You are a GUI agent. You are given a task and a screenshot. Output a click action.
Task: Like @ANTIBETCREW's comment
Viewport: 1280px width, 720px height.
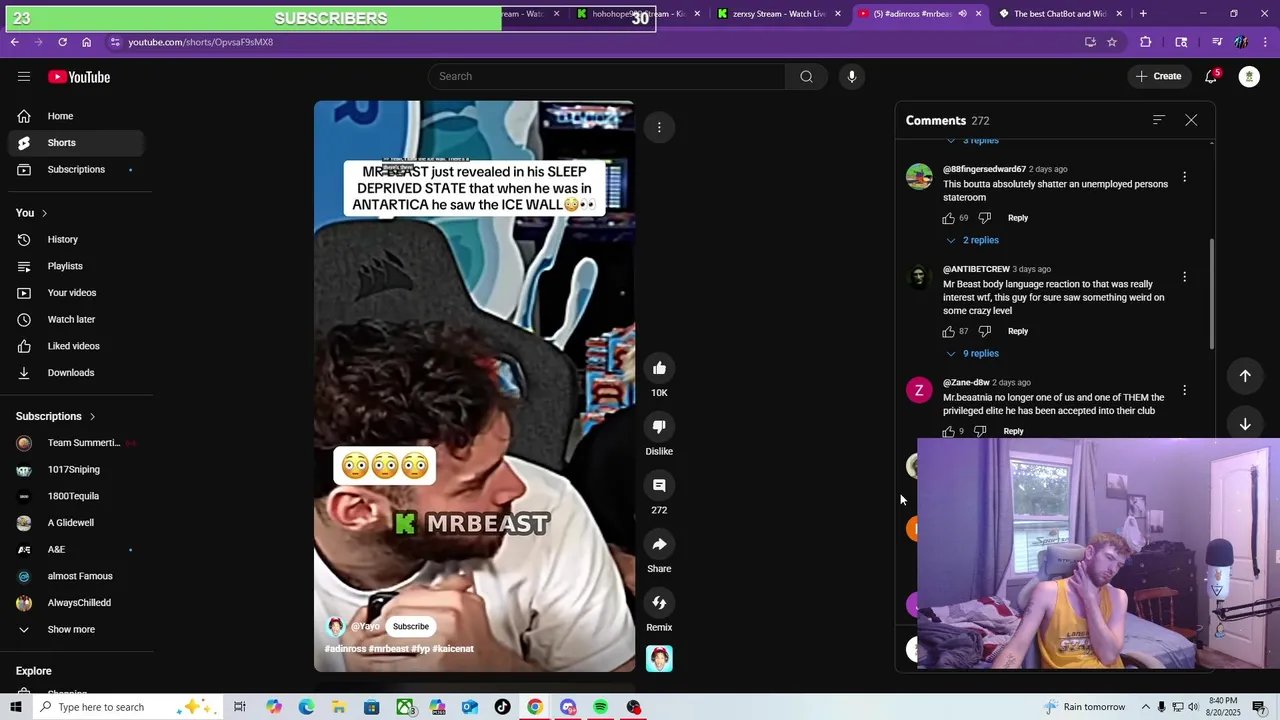(949, 331)
